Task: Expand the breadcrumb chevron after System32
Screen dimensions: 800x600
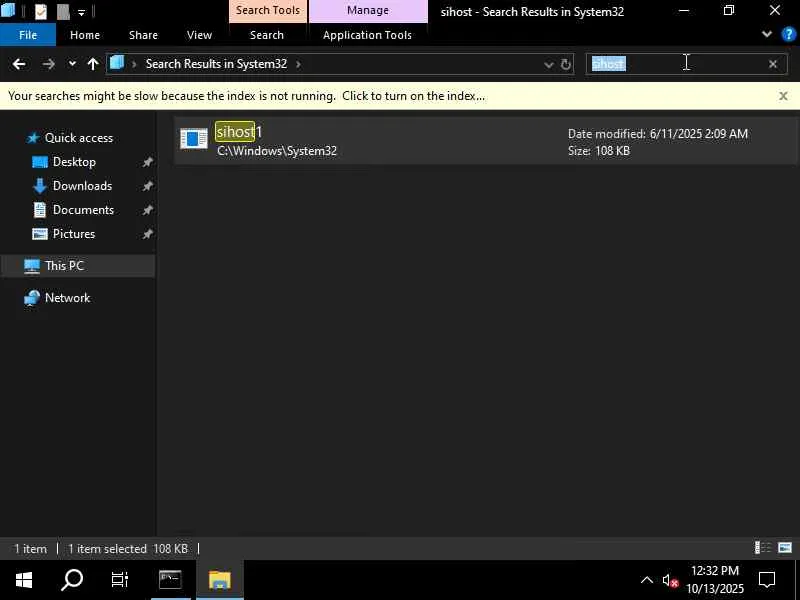Action: point(298,64)
